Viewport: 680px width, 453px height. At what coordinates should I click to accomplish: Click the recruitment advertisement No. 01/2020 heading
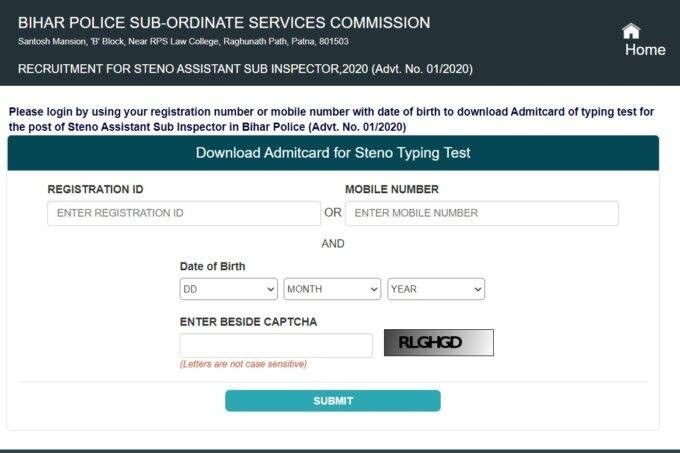point(245,69)
